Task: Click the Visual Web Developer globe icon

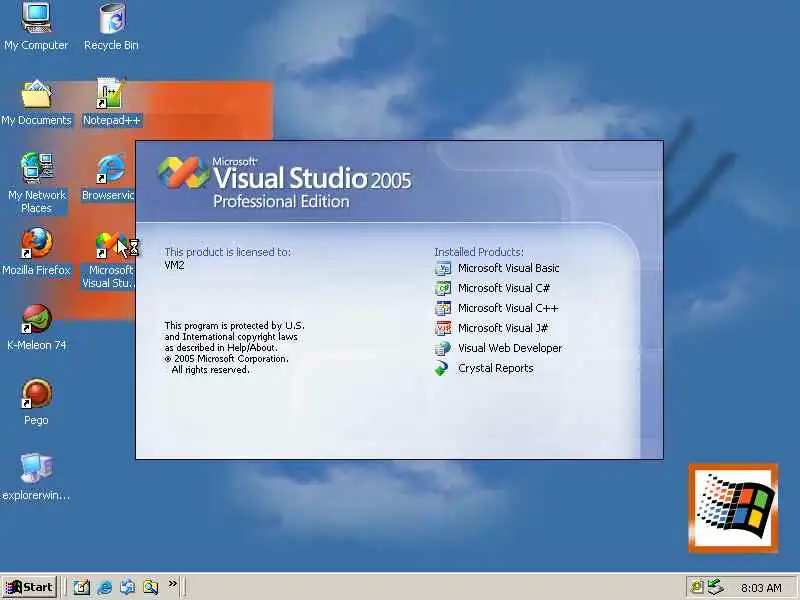Action: (443, 348)
